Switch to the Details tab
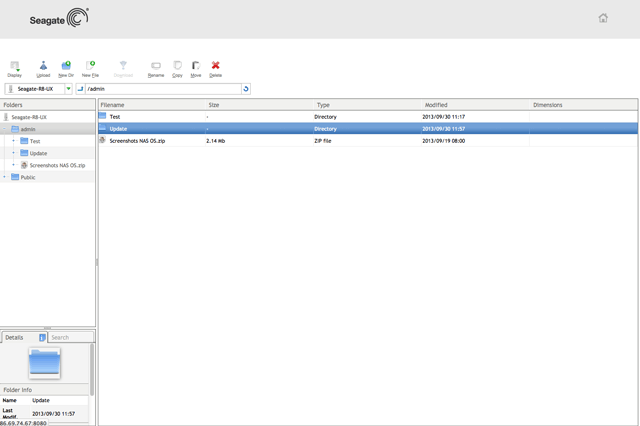Screen dimensions: 640x426 pyautogui.click(x=15, y=338)
